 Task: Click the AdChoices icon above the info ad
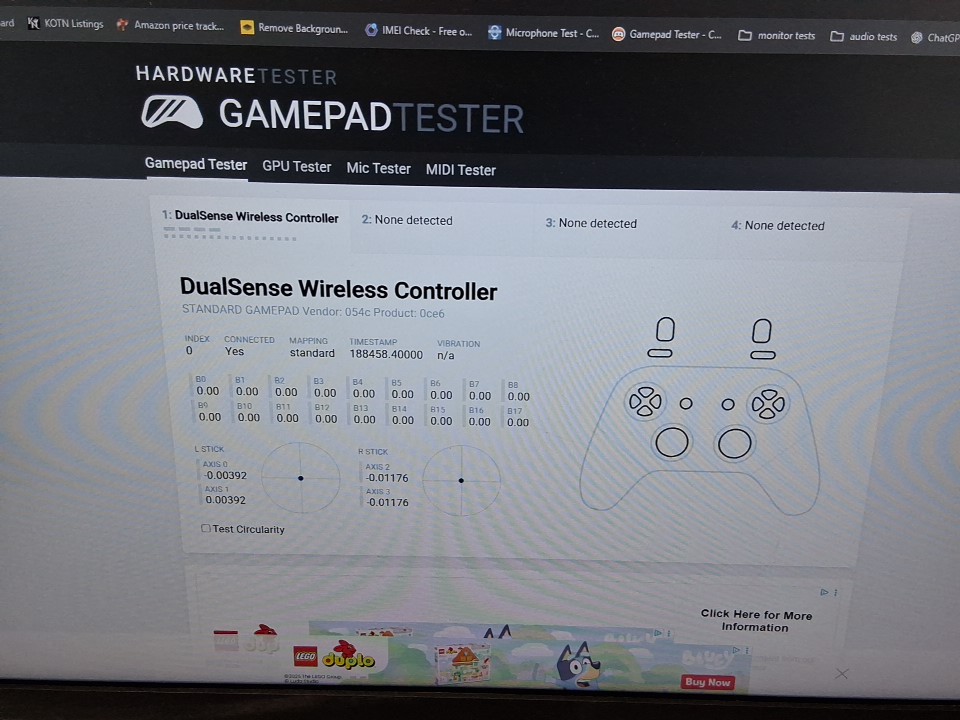click(824, 592)
